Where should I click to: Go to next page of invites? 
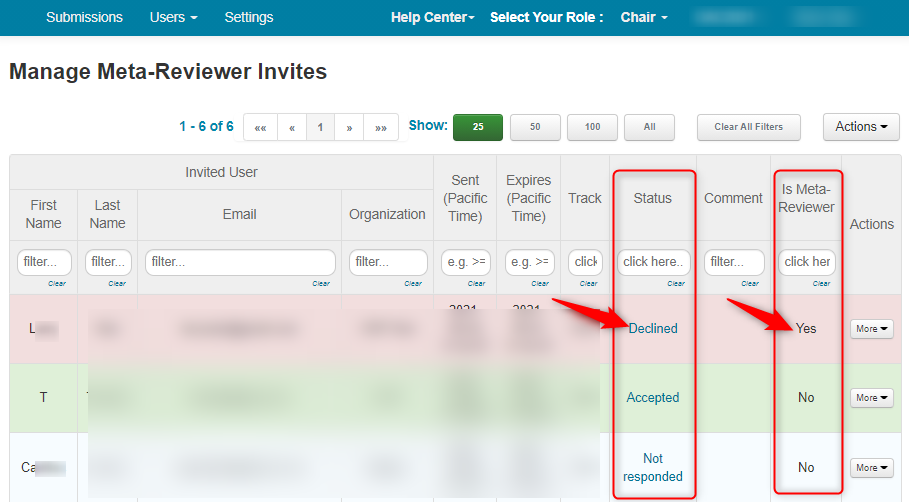[x=349, y=128]
